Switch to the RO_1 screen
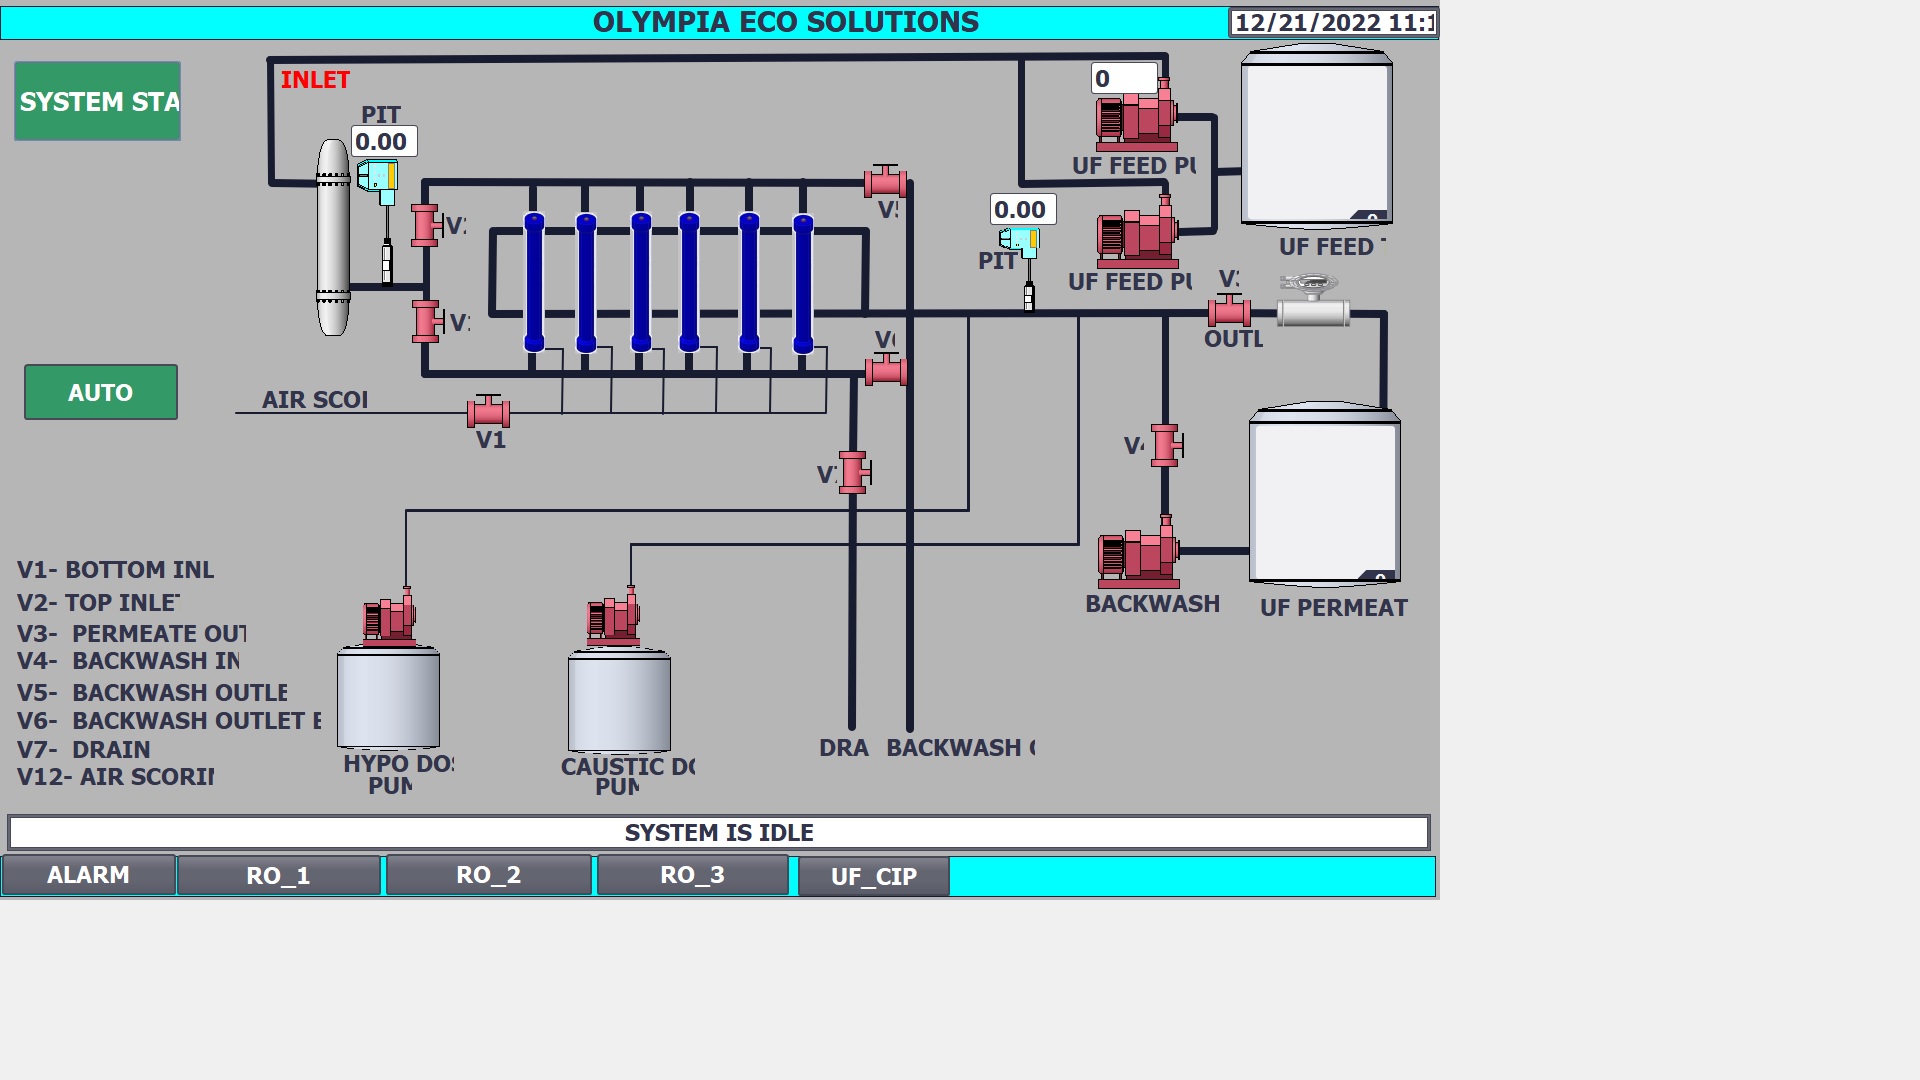 tap(278, 876)
